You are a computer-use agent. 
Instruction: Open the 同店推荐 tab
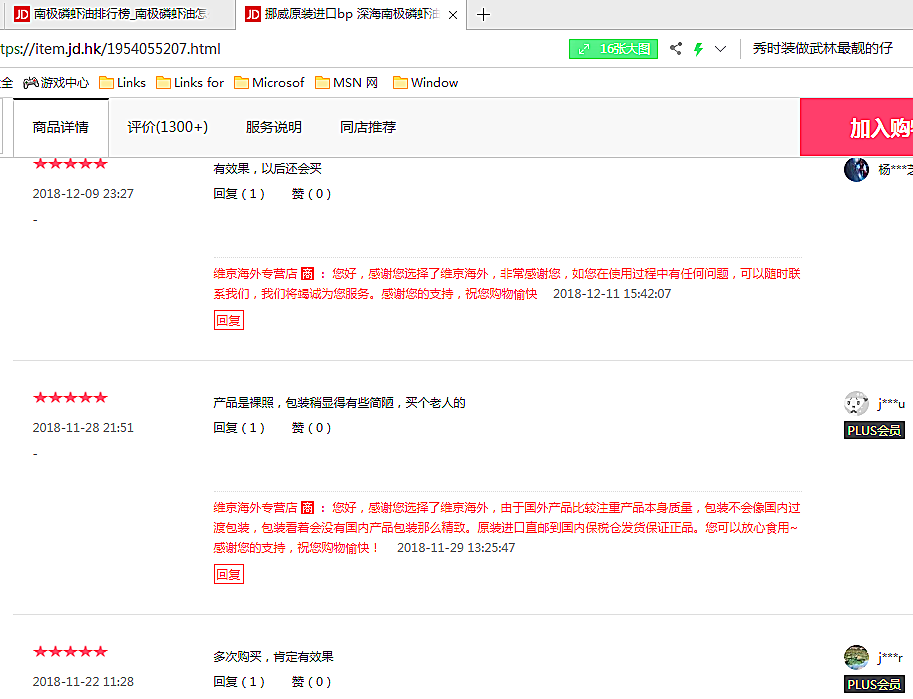(368, 127)
